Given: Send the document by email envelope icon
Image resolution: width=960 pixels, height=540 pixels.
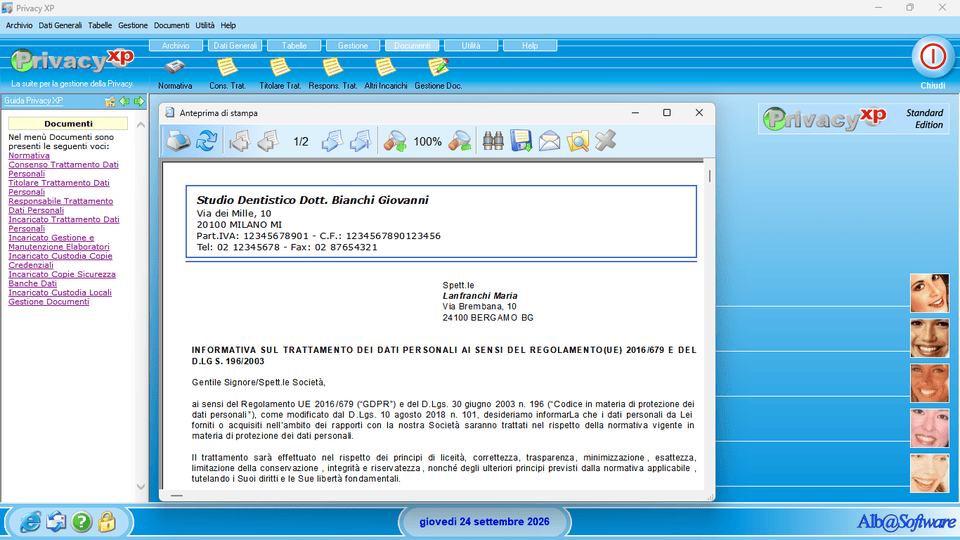Looking at the screenshot, I should pyautogui.click(x=549, y=141).
